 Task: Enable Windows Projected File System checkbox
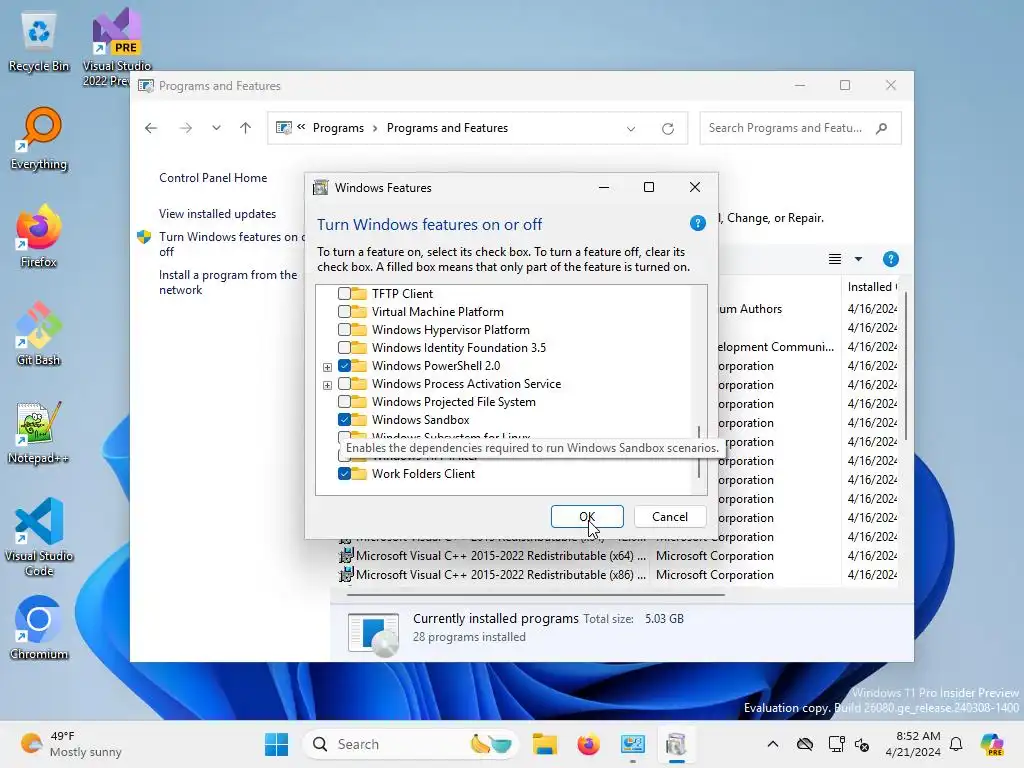[x=344, y=402]
